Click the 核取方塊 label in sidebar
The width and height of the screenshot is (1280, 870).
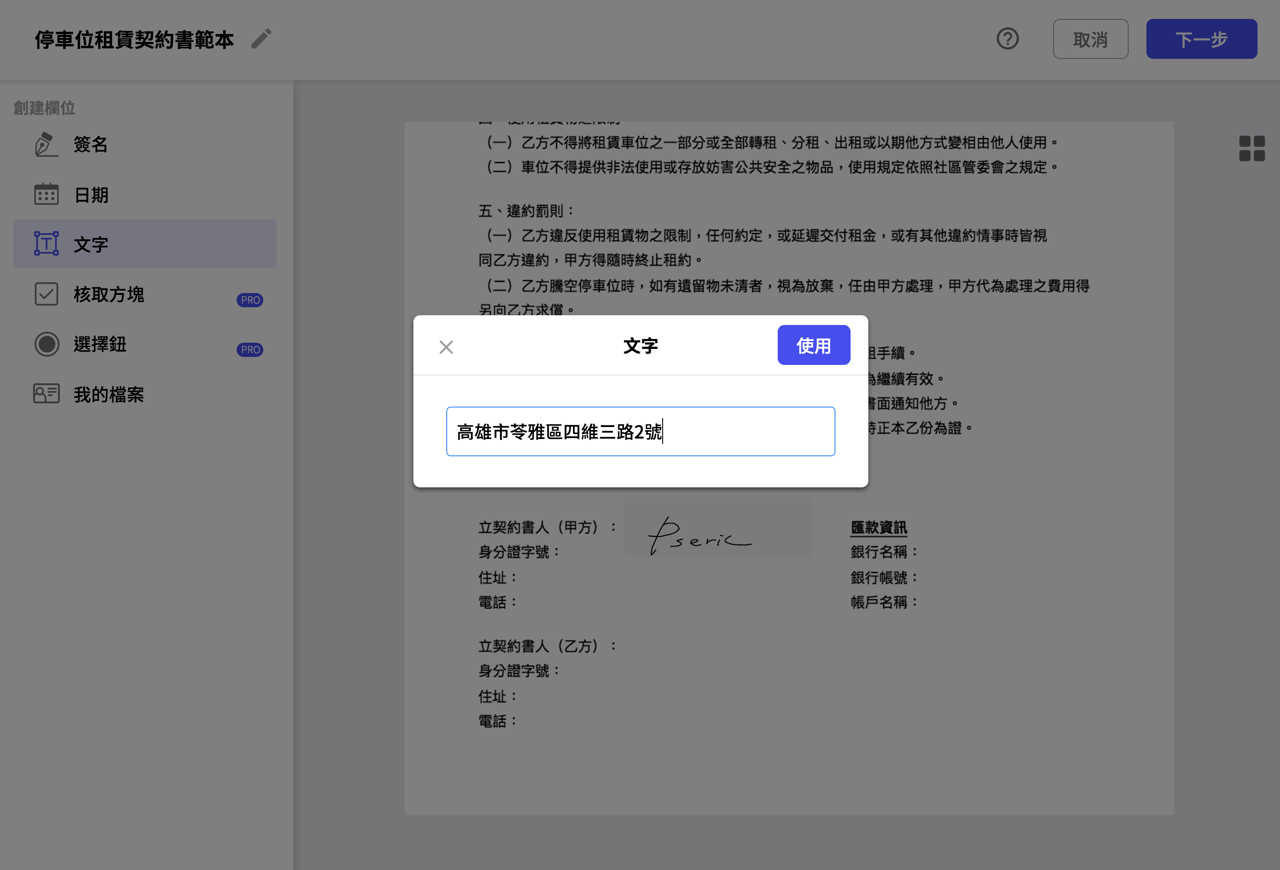point(109,295)
